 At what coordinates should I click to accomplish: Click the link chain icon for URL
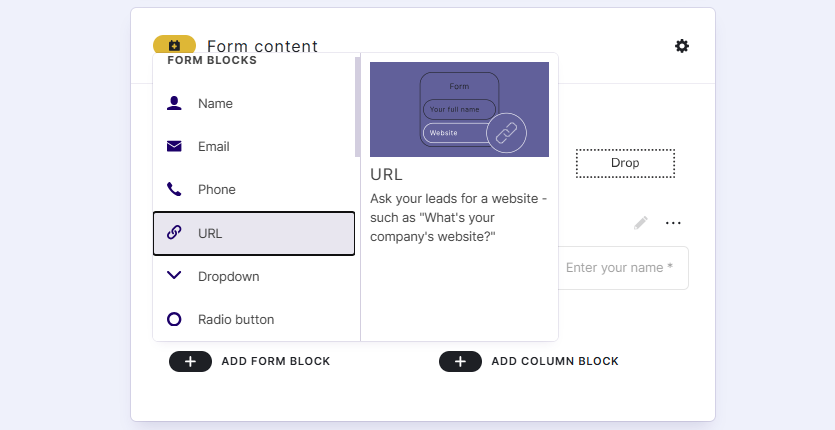pyautogui.click(x=174, y=233)
